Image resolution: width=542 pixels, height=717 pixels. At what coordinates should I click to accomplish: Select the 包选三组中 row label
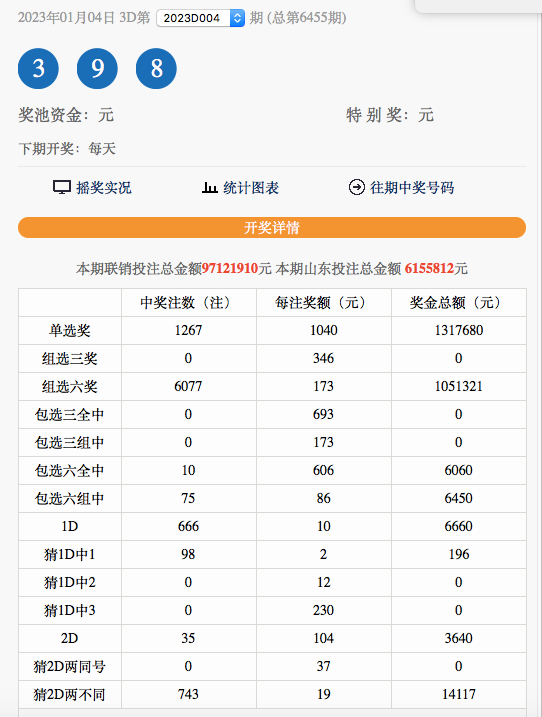pos(70,443)
